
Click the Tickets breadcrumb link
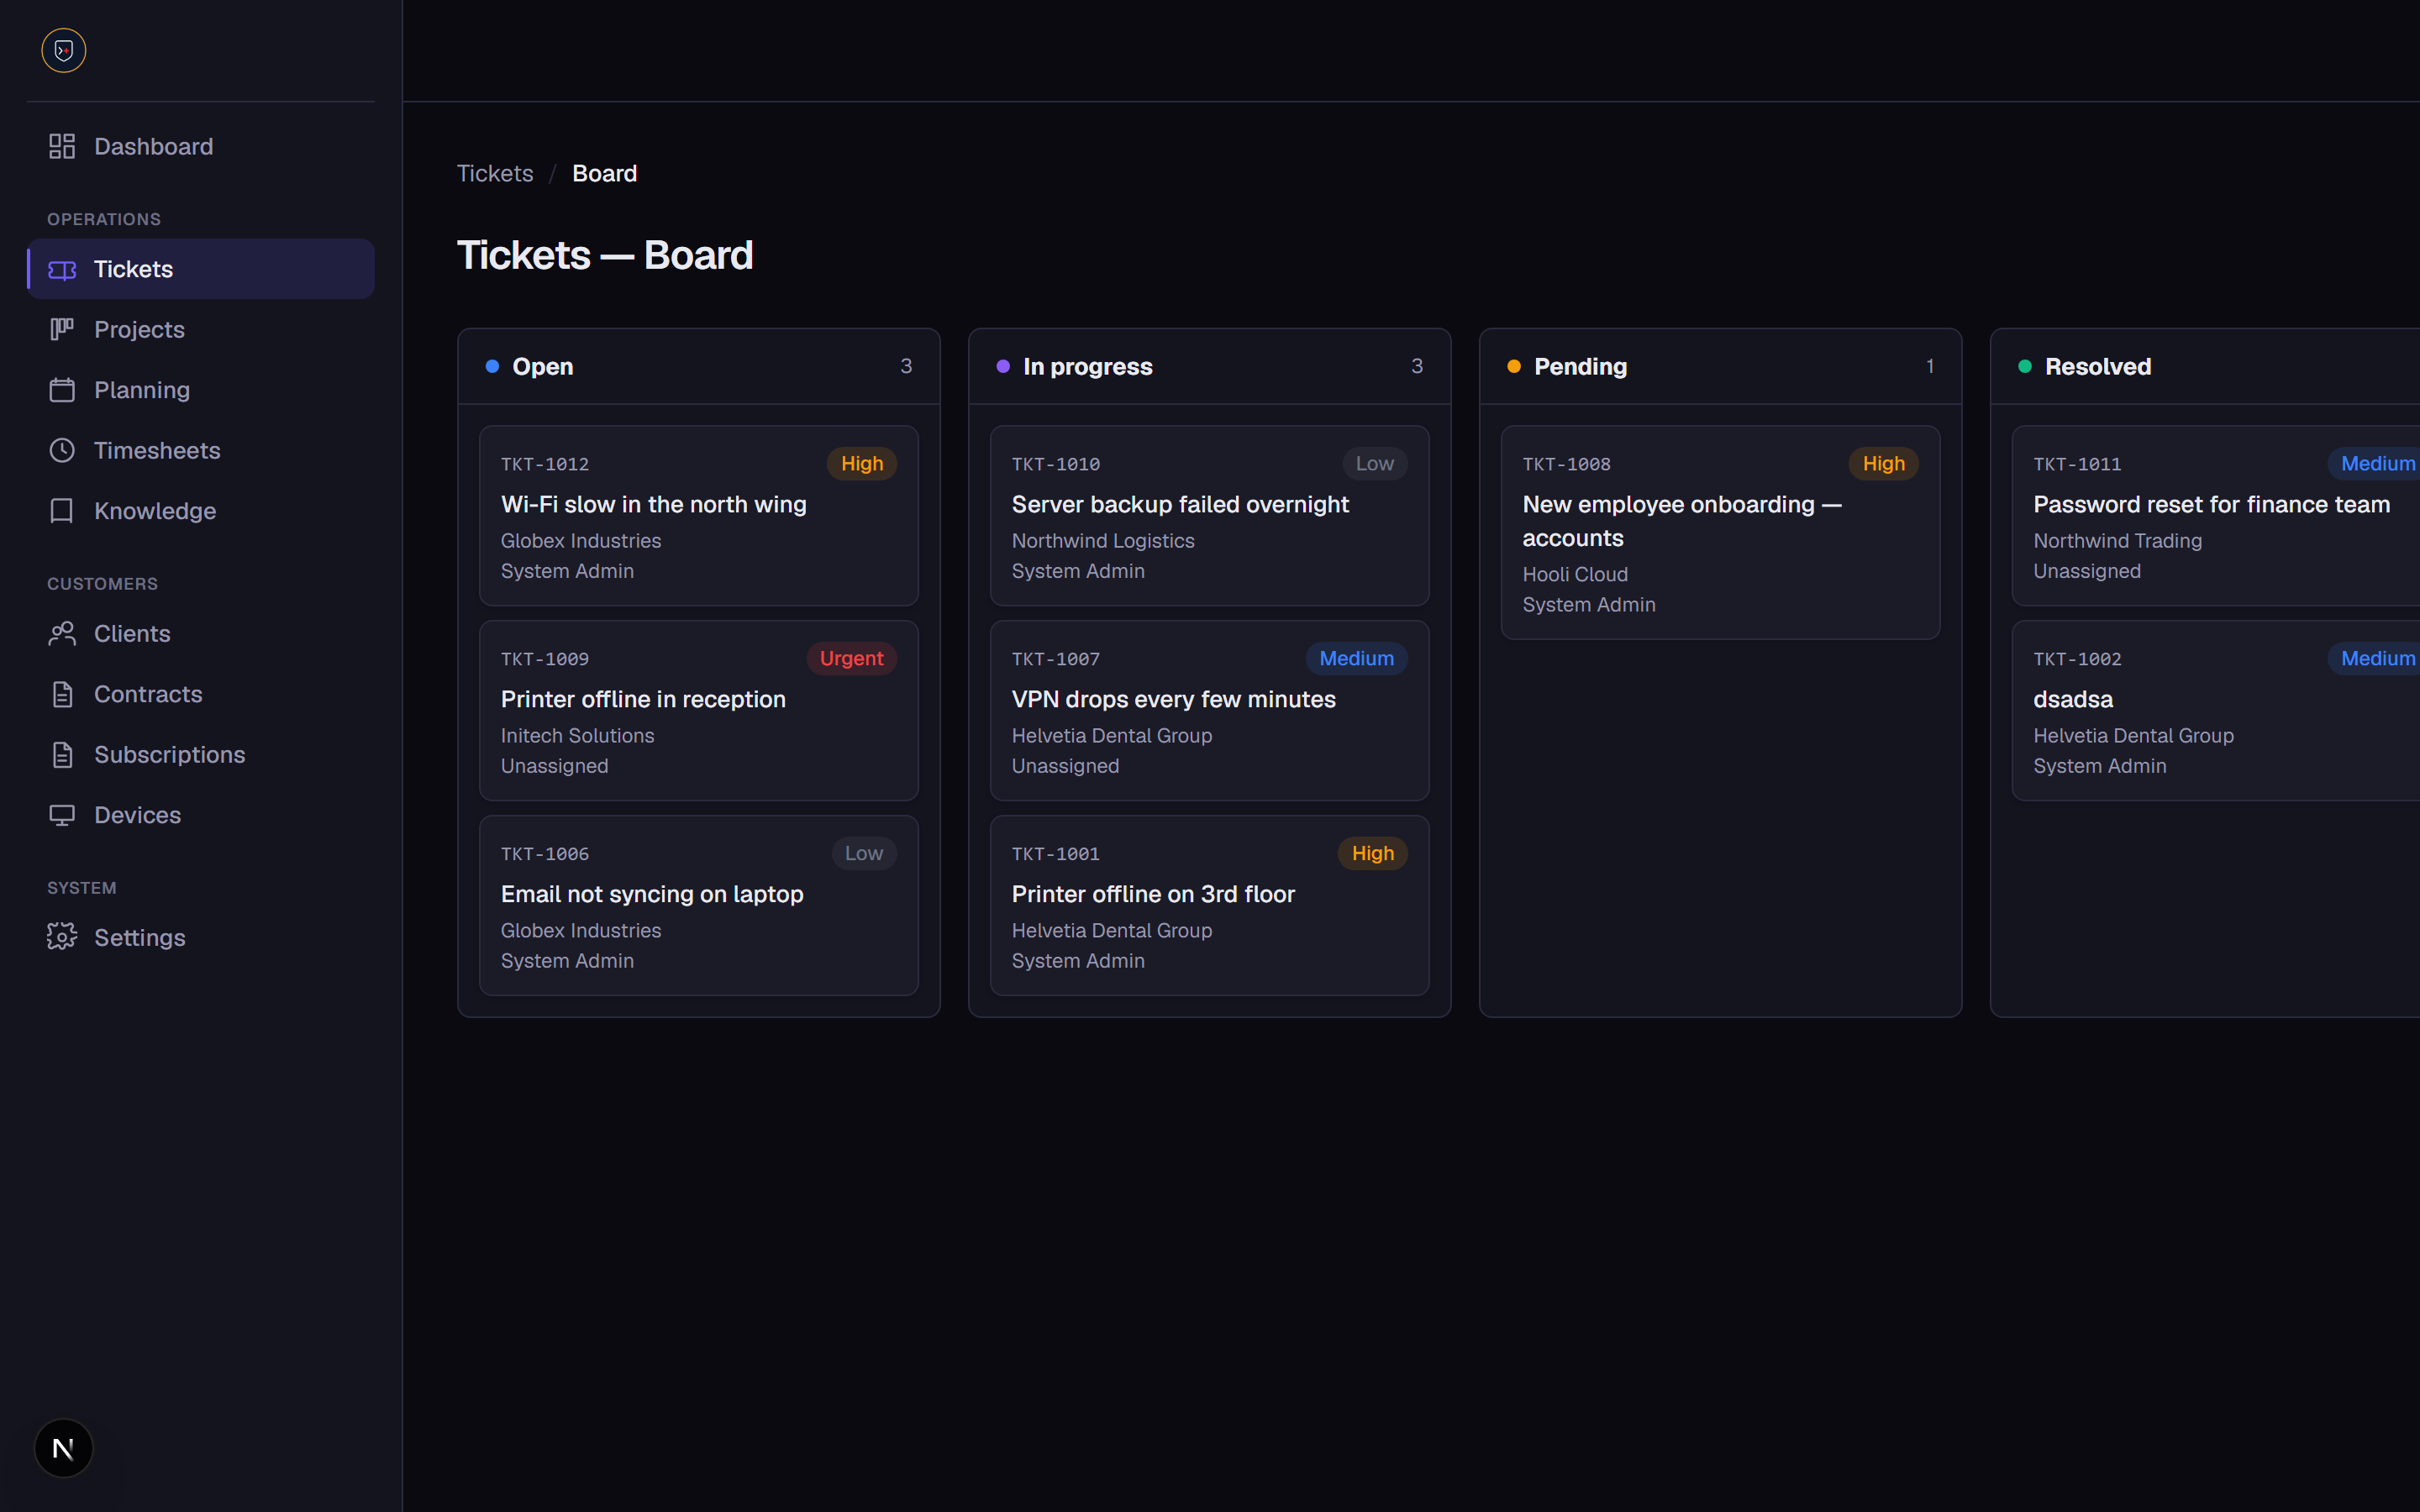click(495, 173)
